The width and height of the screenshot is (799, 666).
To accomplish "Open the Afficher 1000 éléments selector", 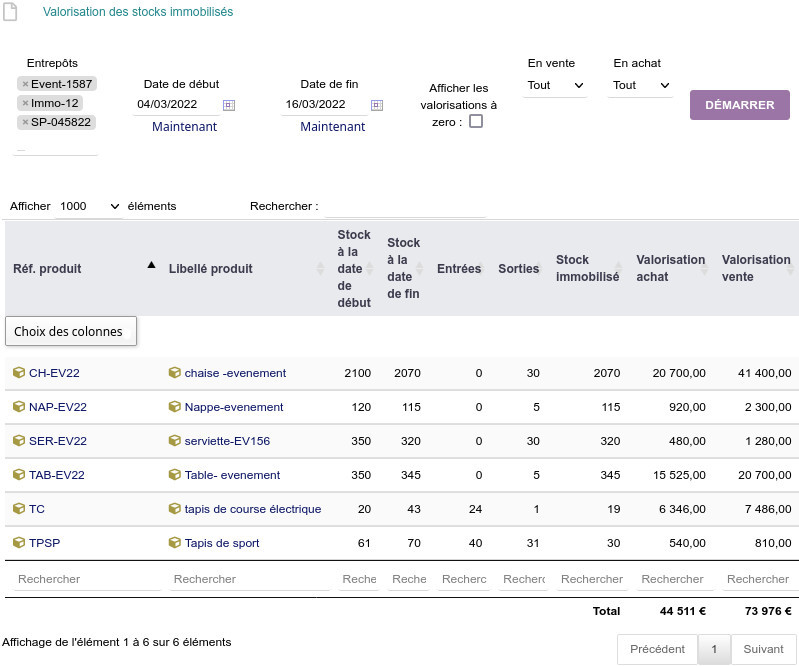I will (89, 206).
